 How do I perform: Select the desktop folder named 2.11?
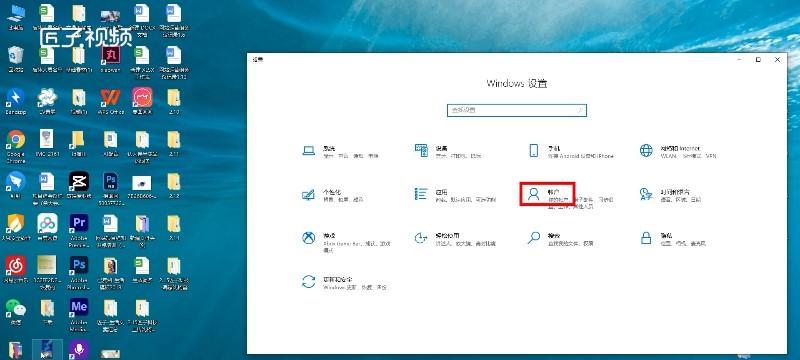point(173,144)
